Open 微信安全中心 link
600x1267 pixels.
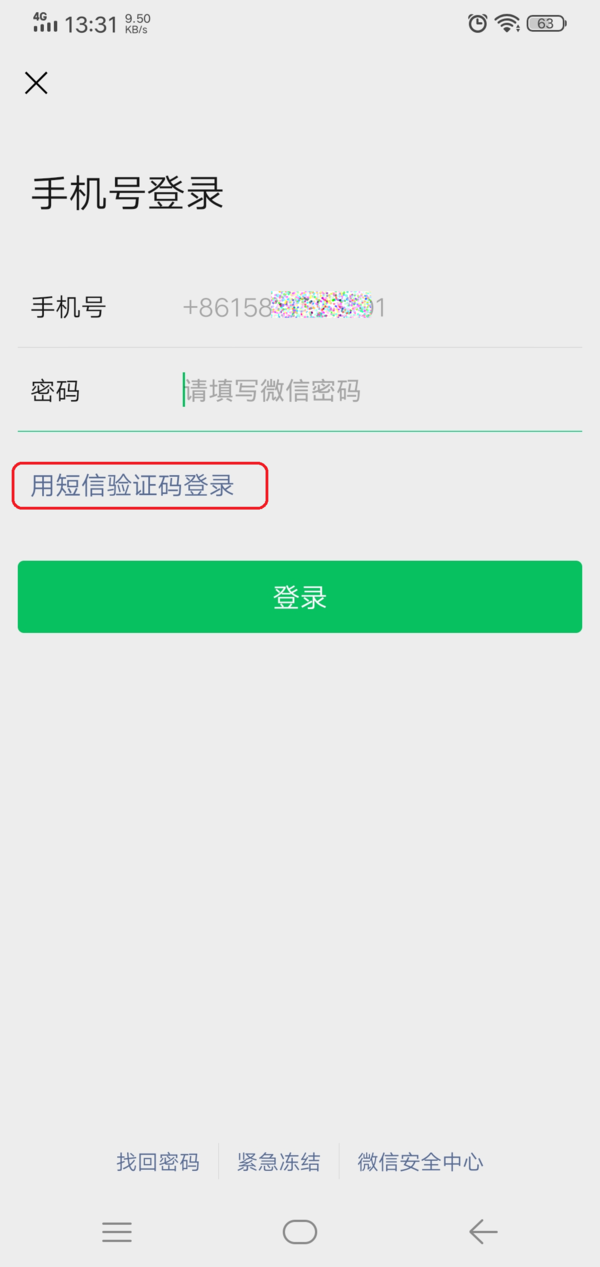tap(421, 1162)
